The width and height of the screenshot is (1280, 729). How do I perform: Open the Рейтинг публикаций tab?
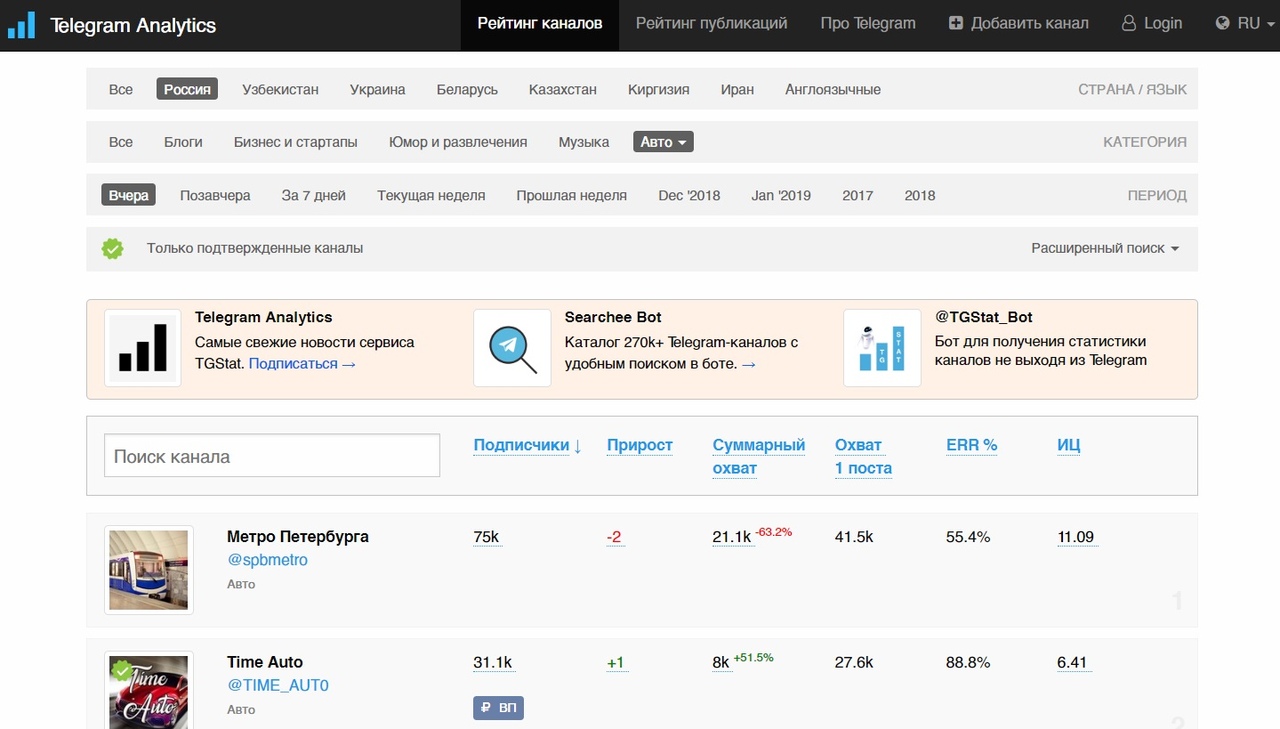(711, 23)
